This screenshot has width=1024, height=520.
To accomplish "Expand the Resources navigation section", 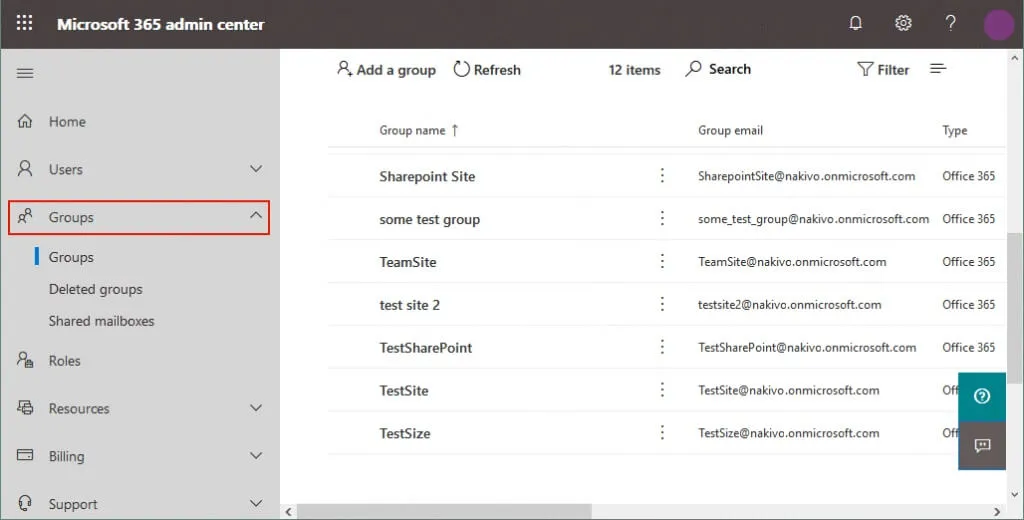I will point(256,408).
